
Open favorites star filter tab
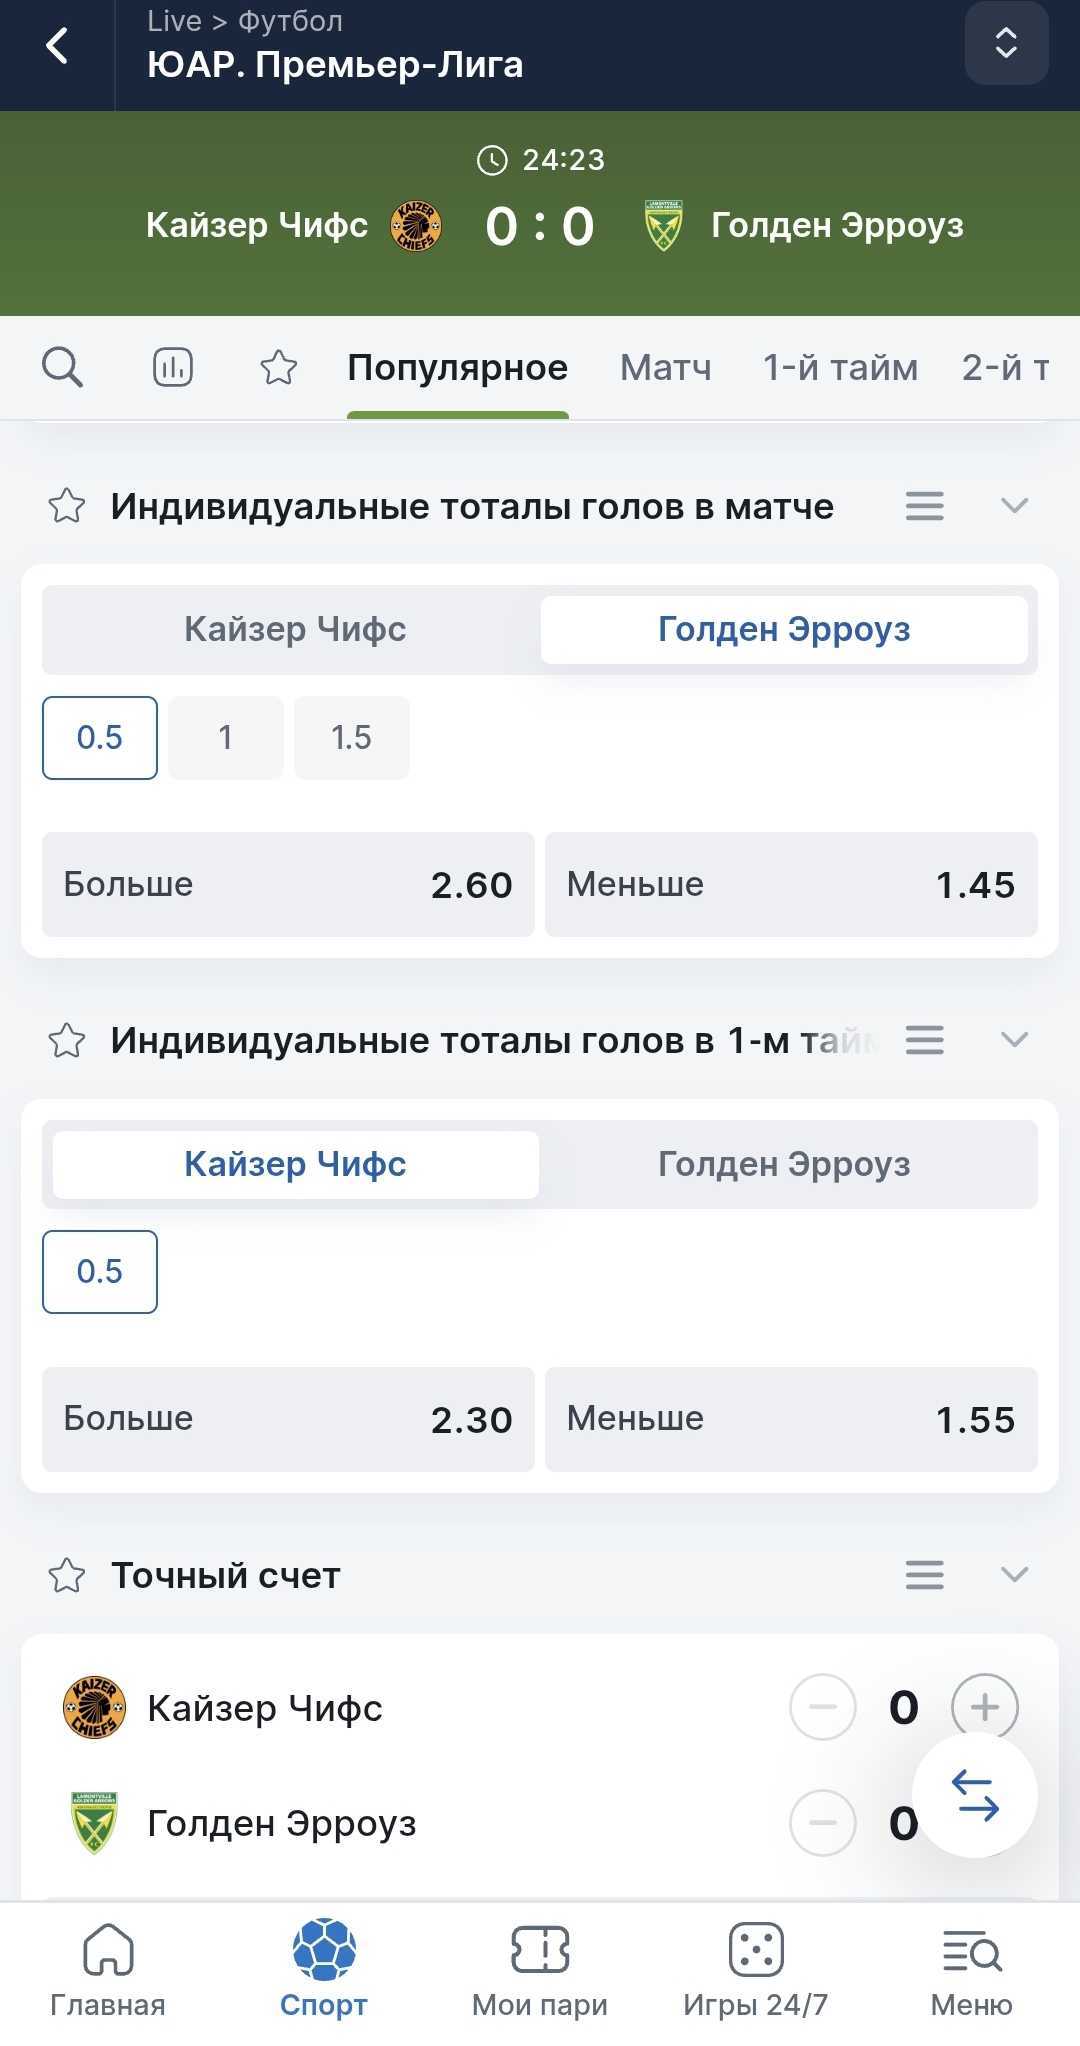[x=279, y=367]
